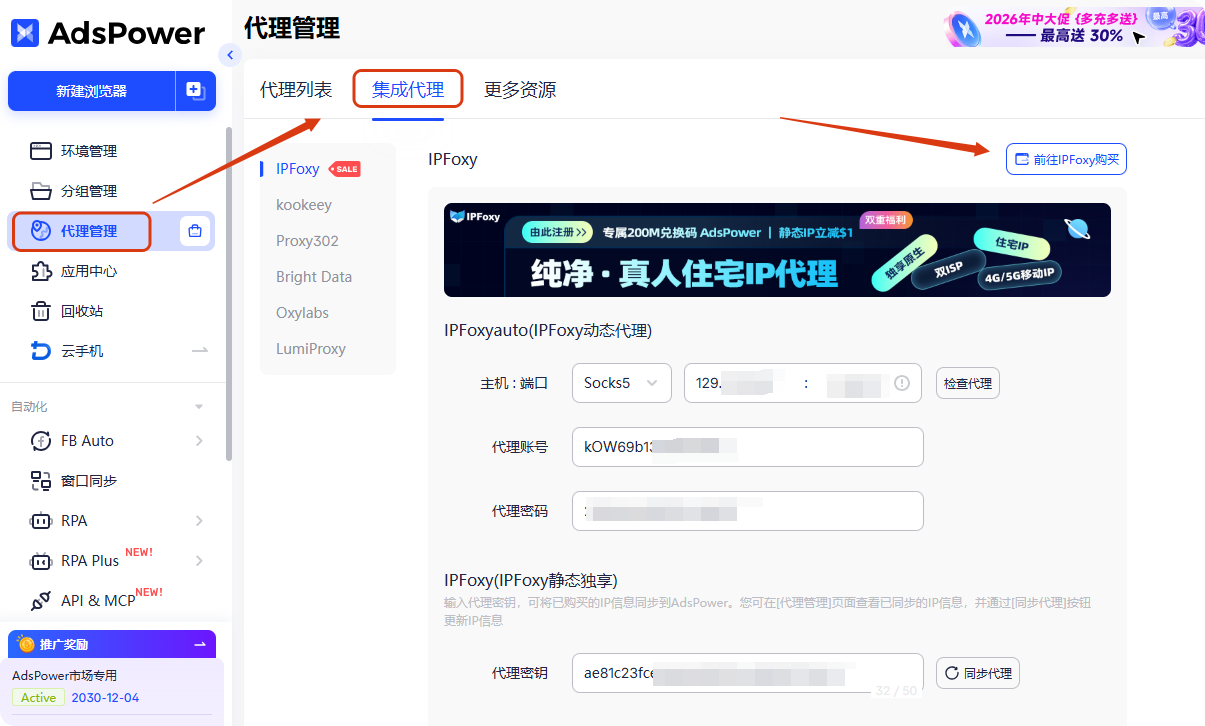Open the Socks5 protocol dropdown
This screenshot has height=726, width=1205.
click(x=621, y=383)
